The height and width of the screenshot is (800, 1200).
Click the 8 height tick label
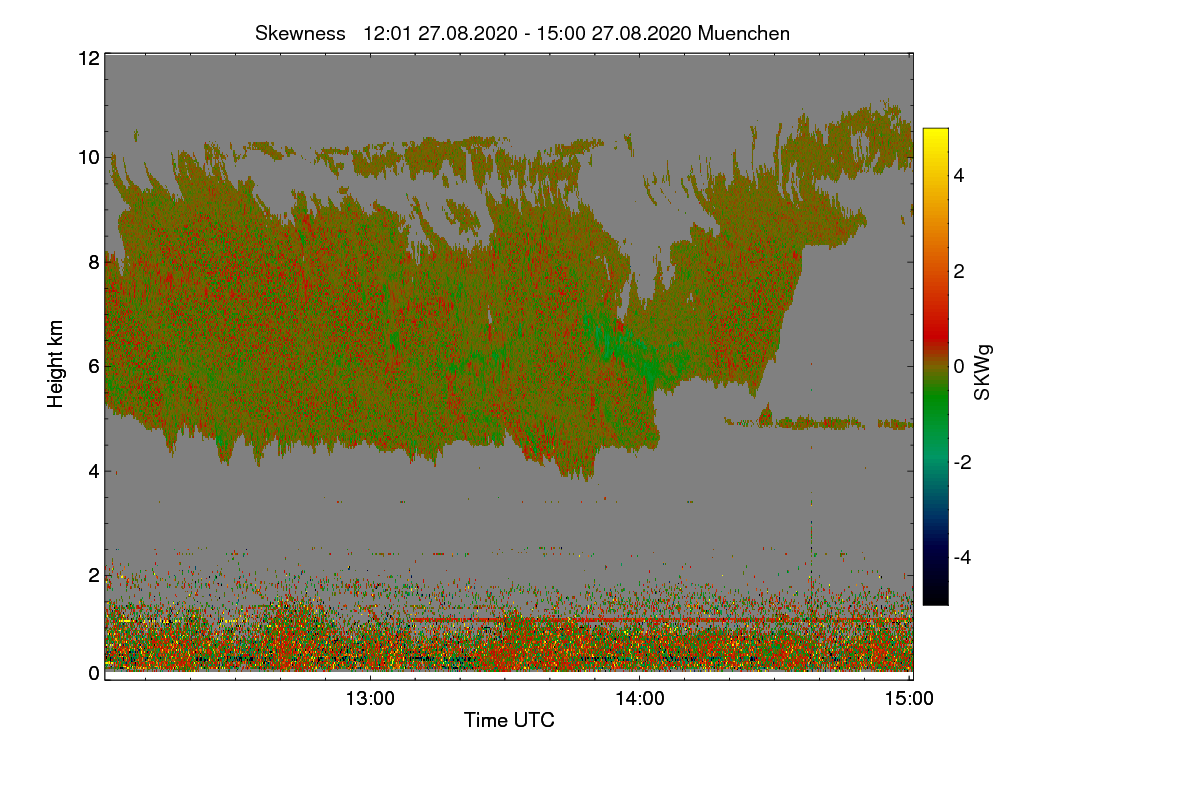click(x=93, y=262)
